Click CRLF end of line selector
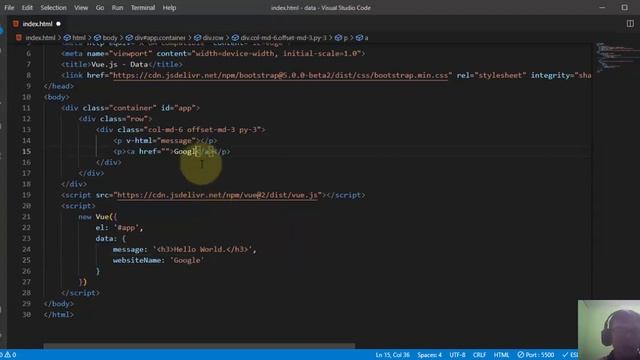This screenshot has width=640, height=360. [479, 355]
